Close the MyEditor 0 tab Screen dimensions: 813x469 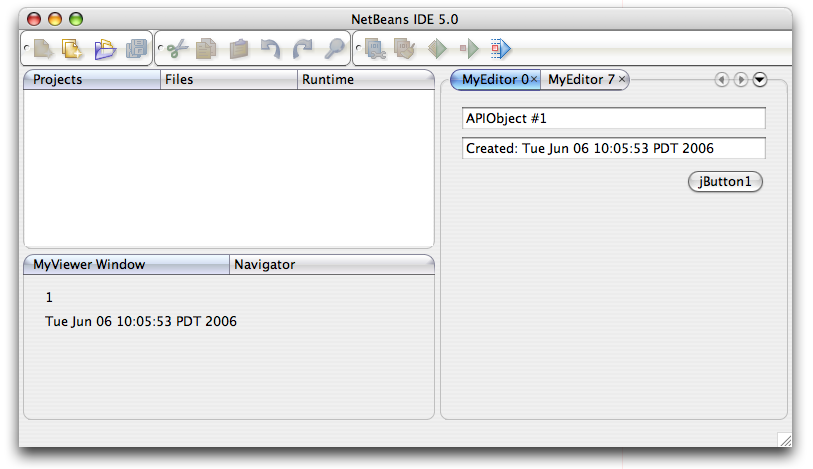pyautogui.click(x=534, y=79)
